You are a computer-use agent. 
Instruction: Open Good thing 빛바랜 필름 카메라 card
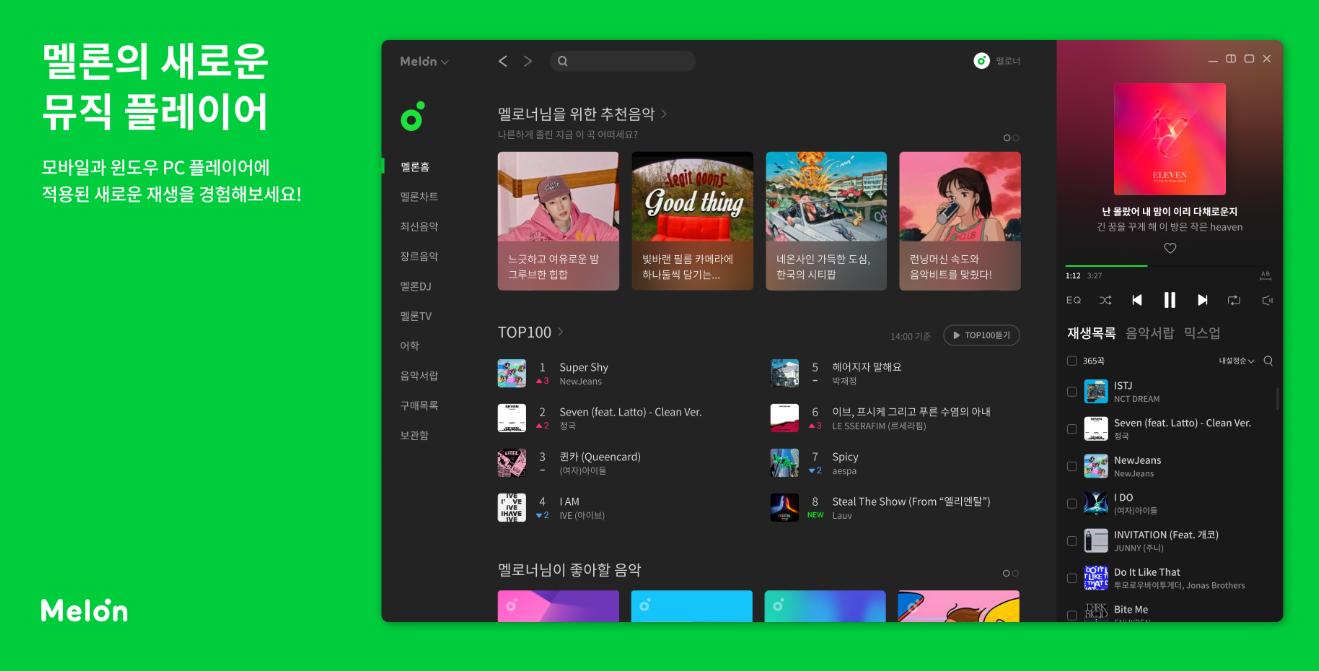click(x=692, y=221)
